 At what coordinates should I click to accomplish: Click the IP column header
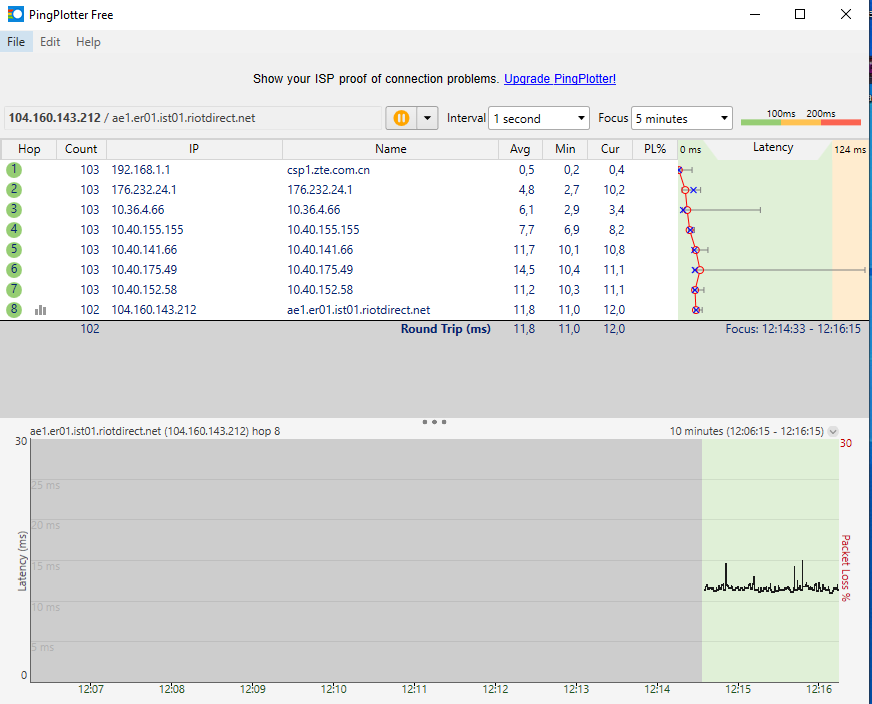click(x=194, y=149)
